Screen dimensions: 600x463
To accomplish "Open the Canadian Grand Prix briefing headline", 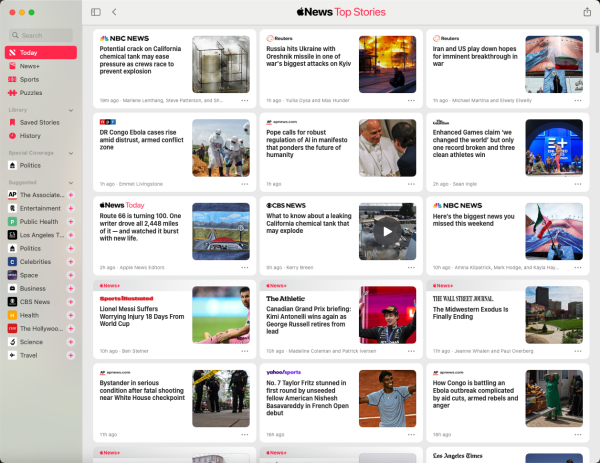I will (x=308, y=320).
